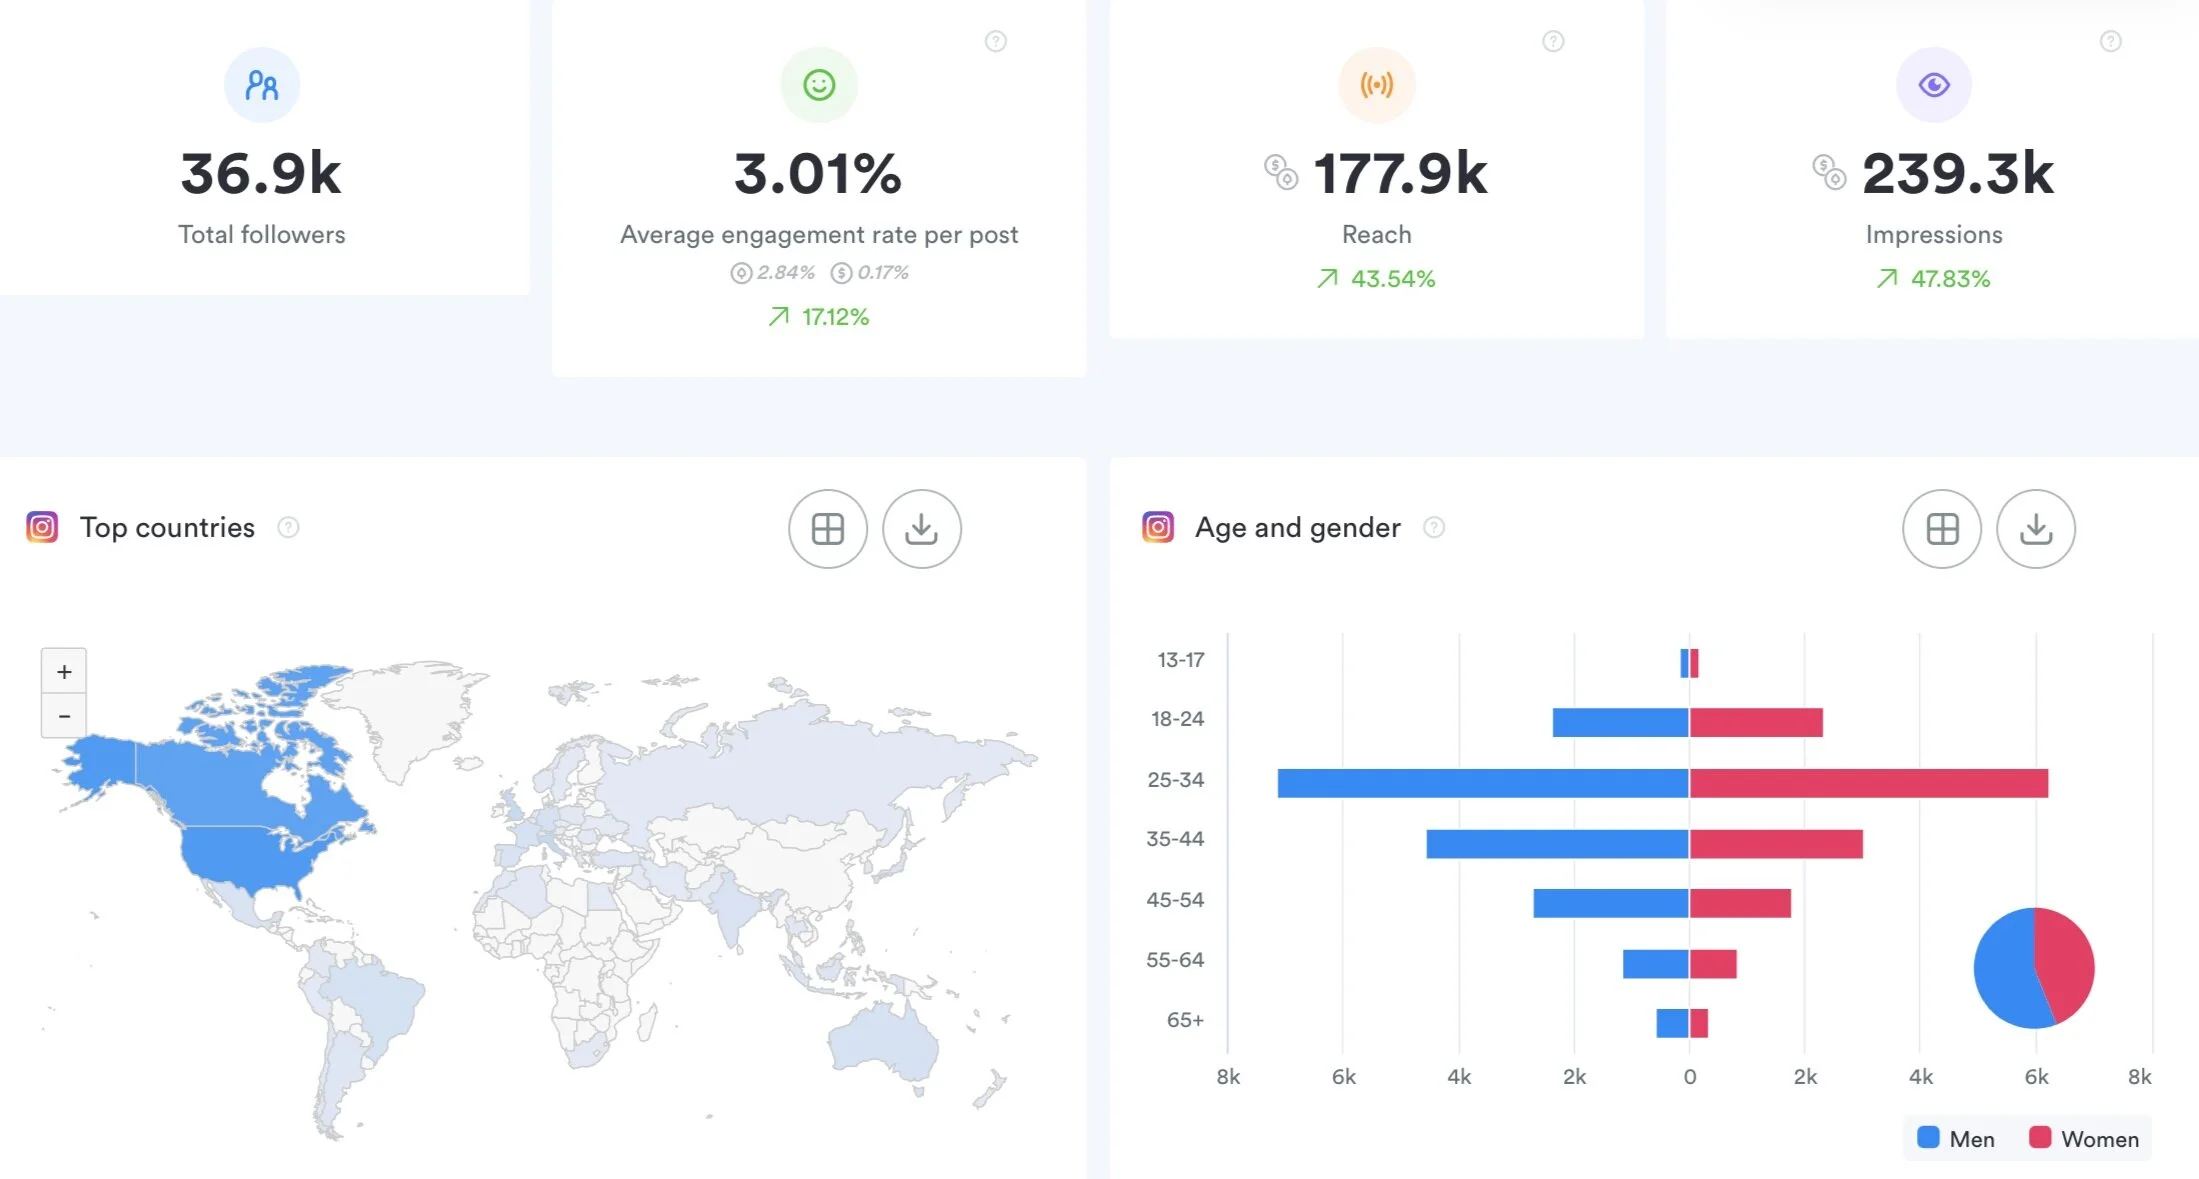
Task: Click the Impressions eye icon
Action: pyautogui.click(x=1933, y=85)
